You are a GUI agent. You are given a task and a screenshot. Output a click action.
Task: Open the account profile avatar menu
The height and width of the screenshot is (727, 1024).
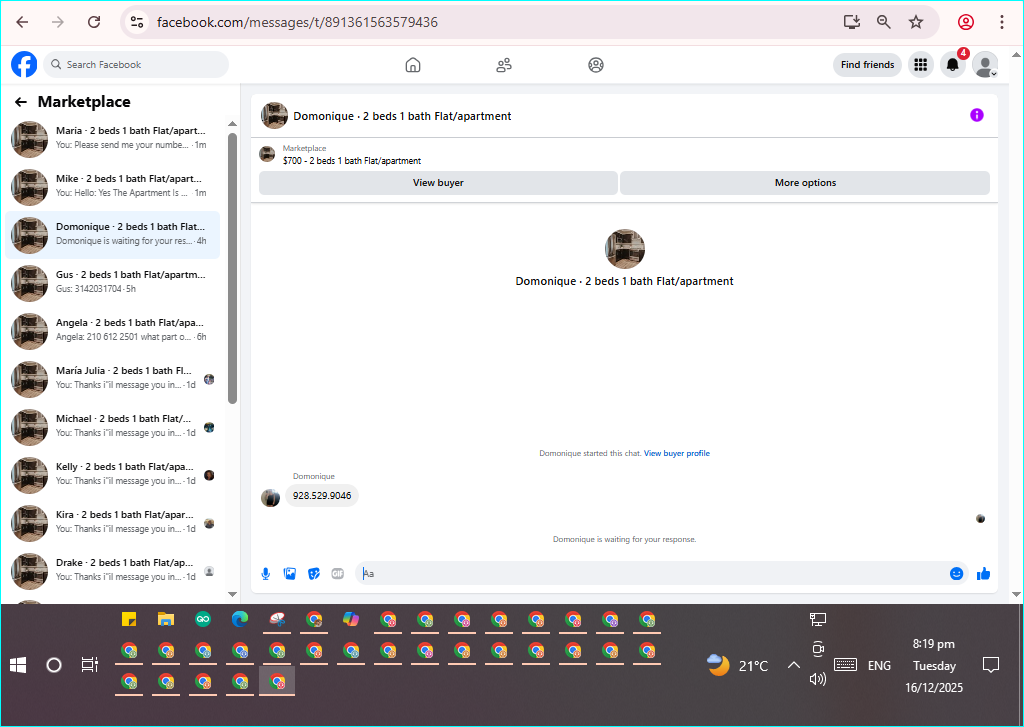(x=985, y=65)
